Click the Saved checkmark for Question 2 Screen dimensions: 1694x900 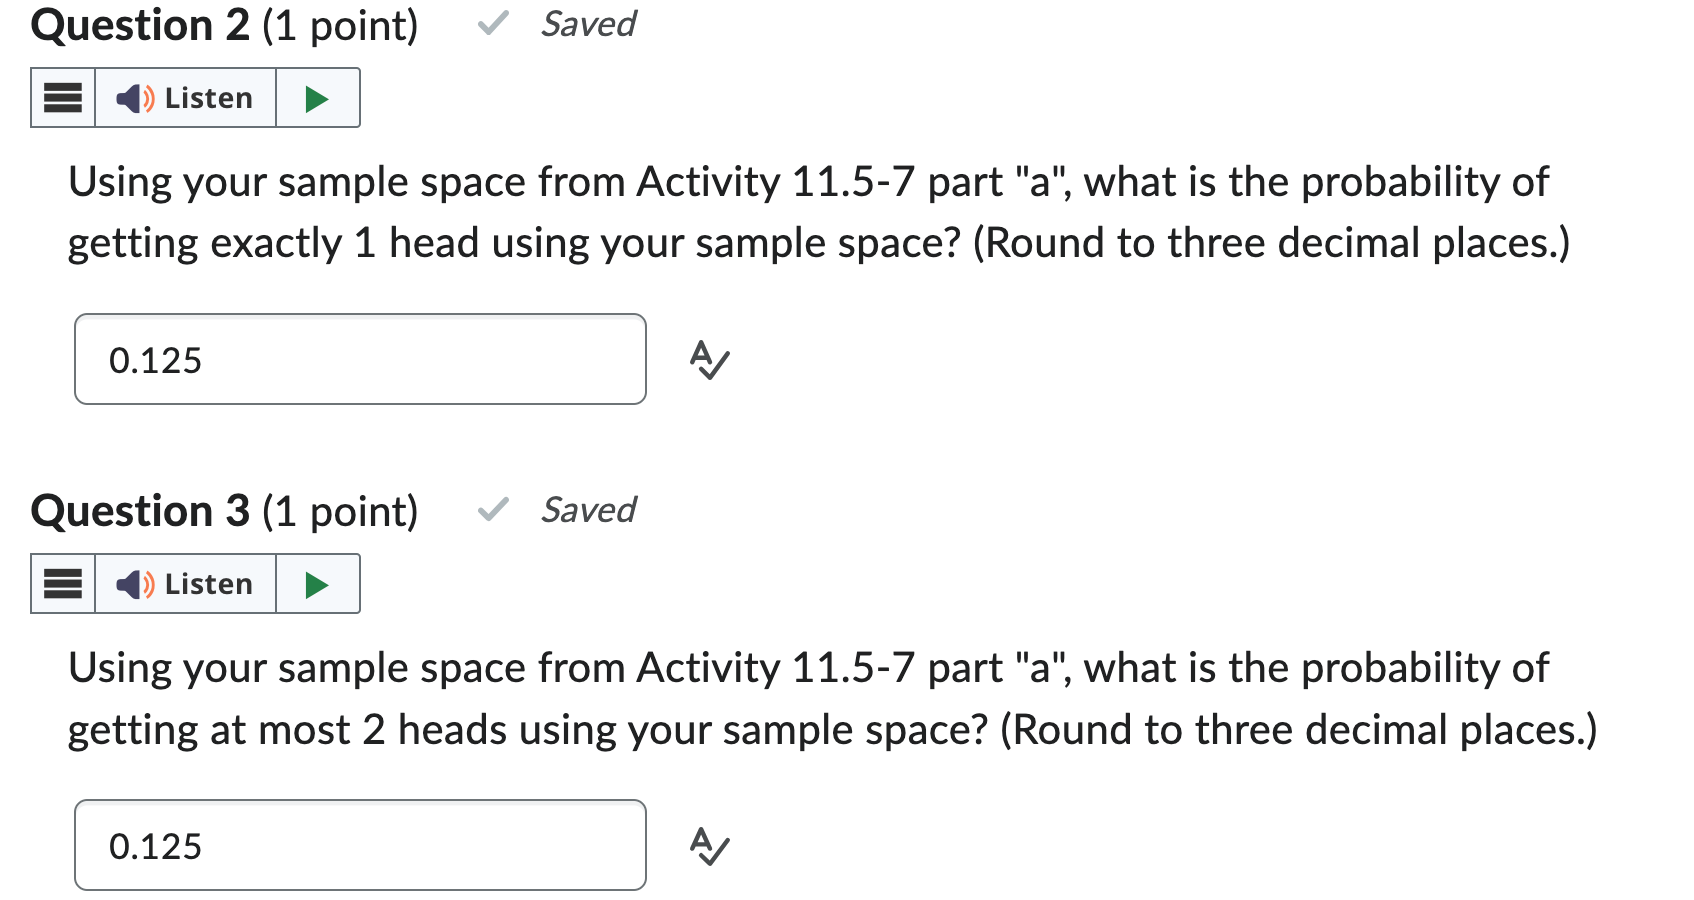tap(492, 23)
